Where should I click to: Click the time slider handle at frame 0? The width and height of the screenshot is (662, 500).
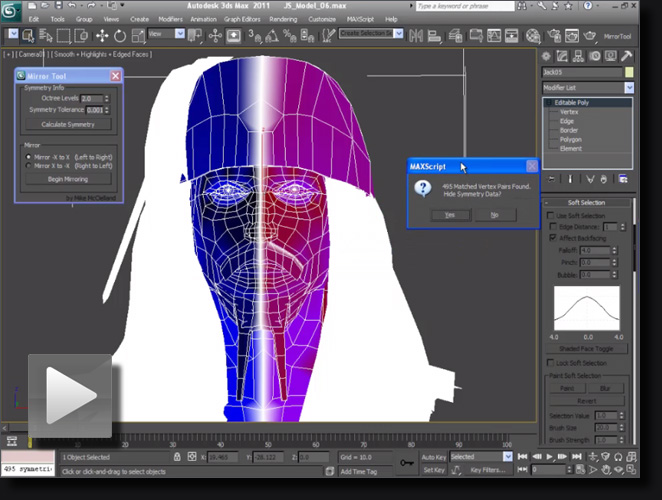[30, 442]
